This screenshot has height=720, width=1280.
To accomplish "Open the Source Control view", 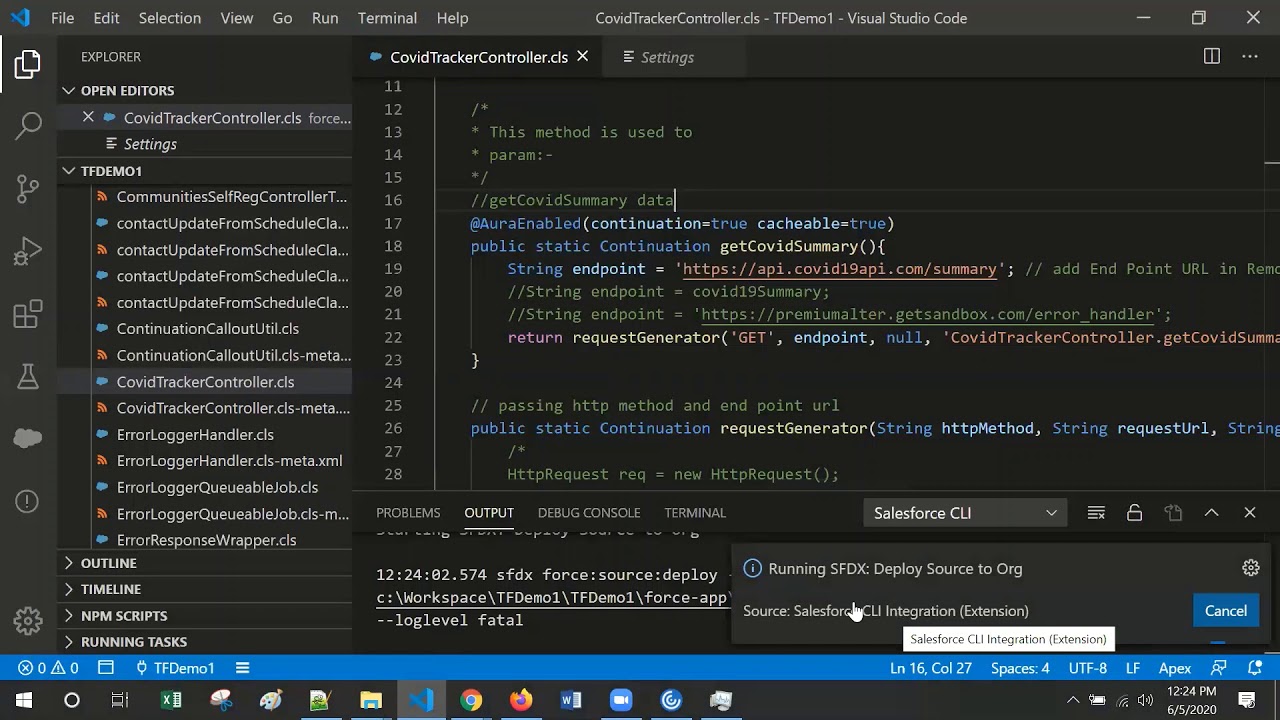I will [x=28, y=187].
